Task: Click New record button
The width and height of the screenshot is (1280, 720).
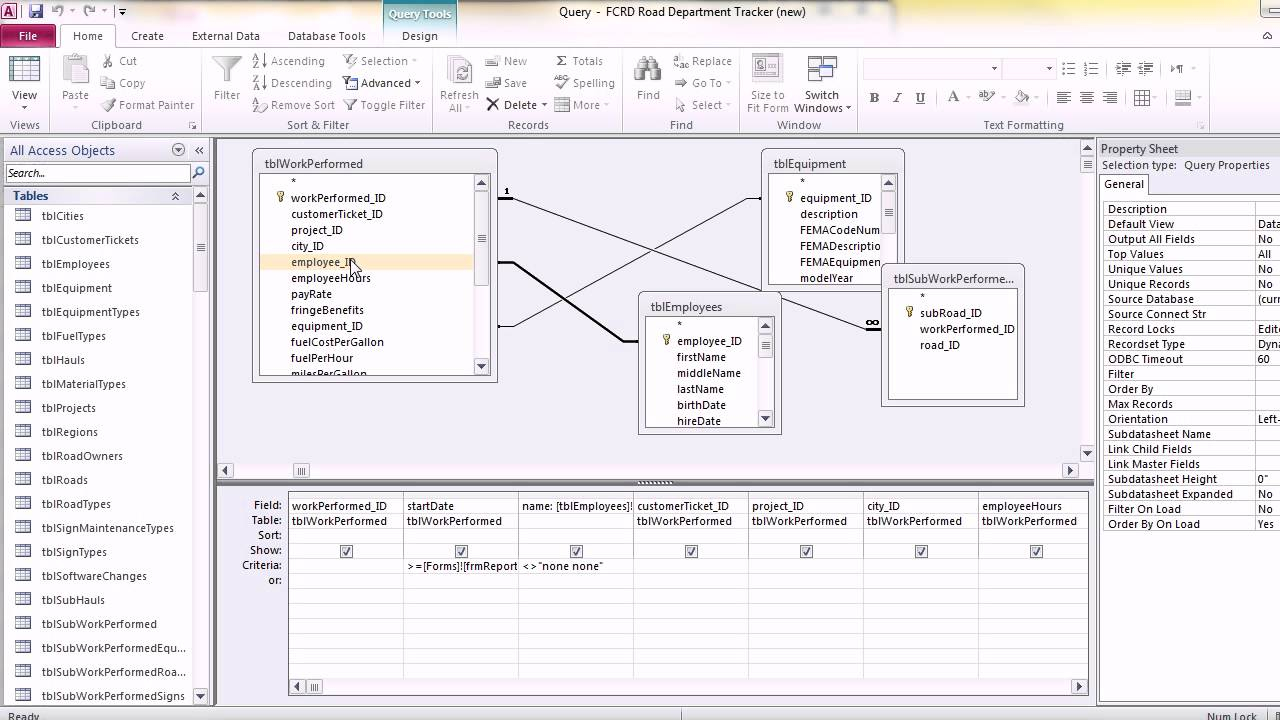Action: pyautogui.click(x=506, y=61)
